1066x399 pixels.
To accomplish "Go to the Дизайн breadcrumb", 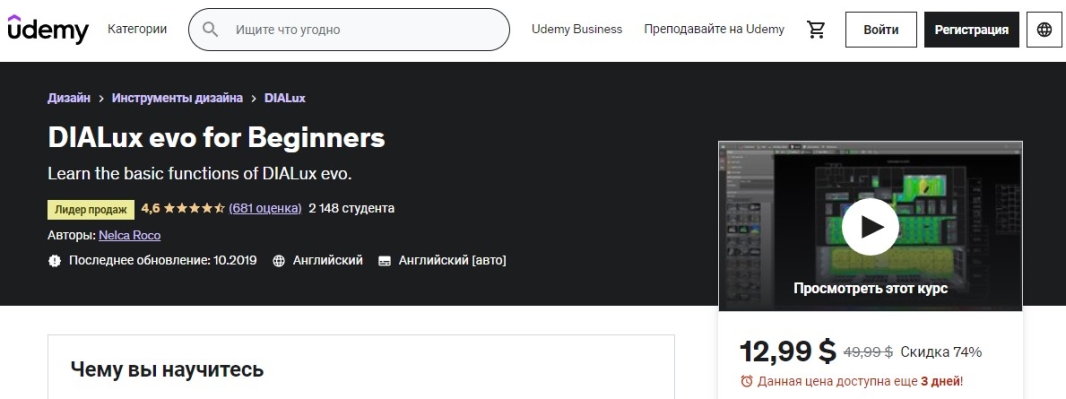I will pos(69,98).
